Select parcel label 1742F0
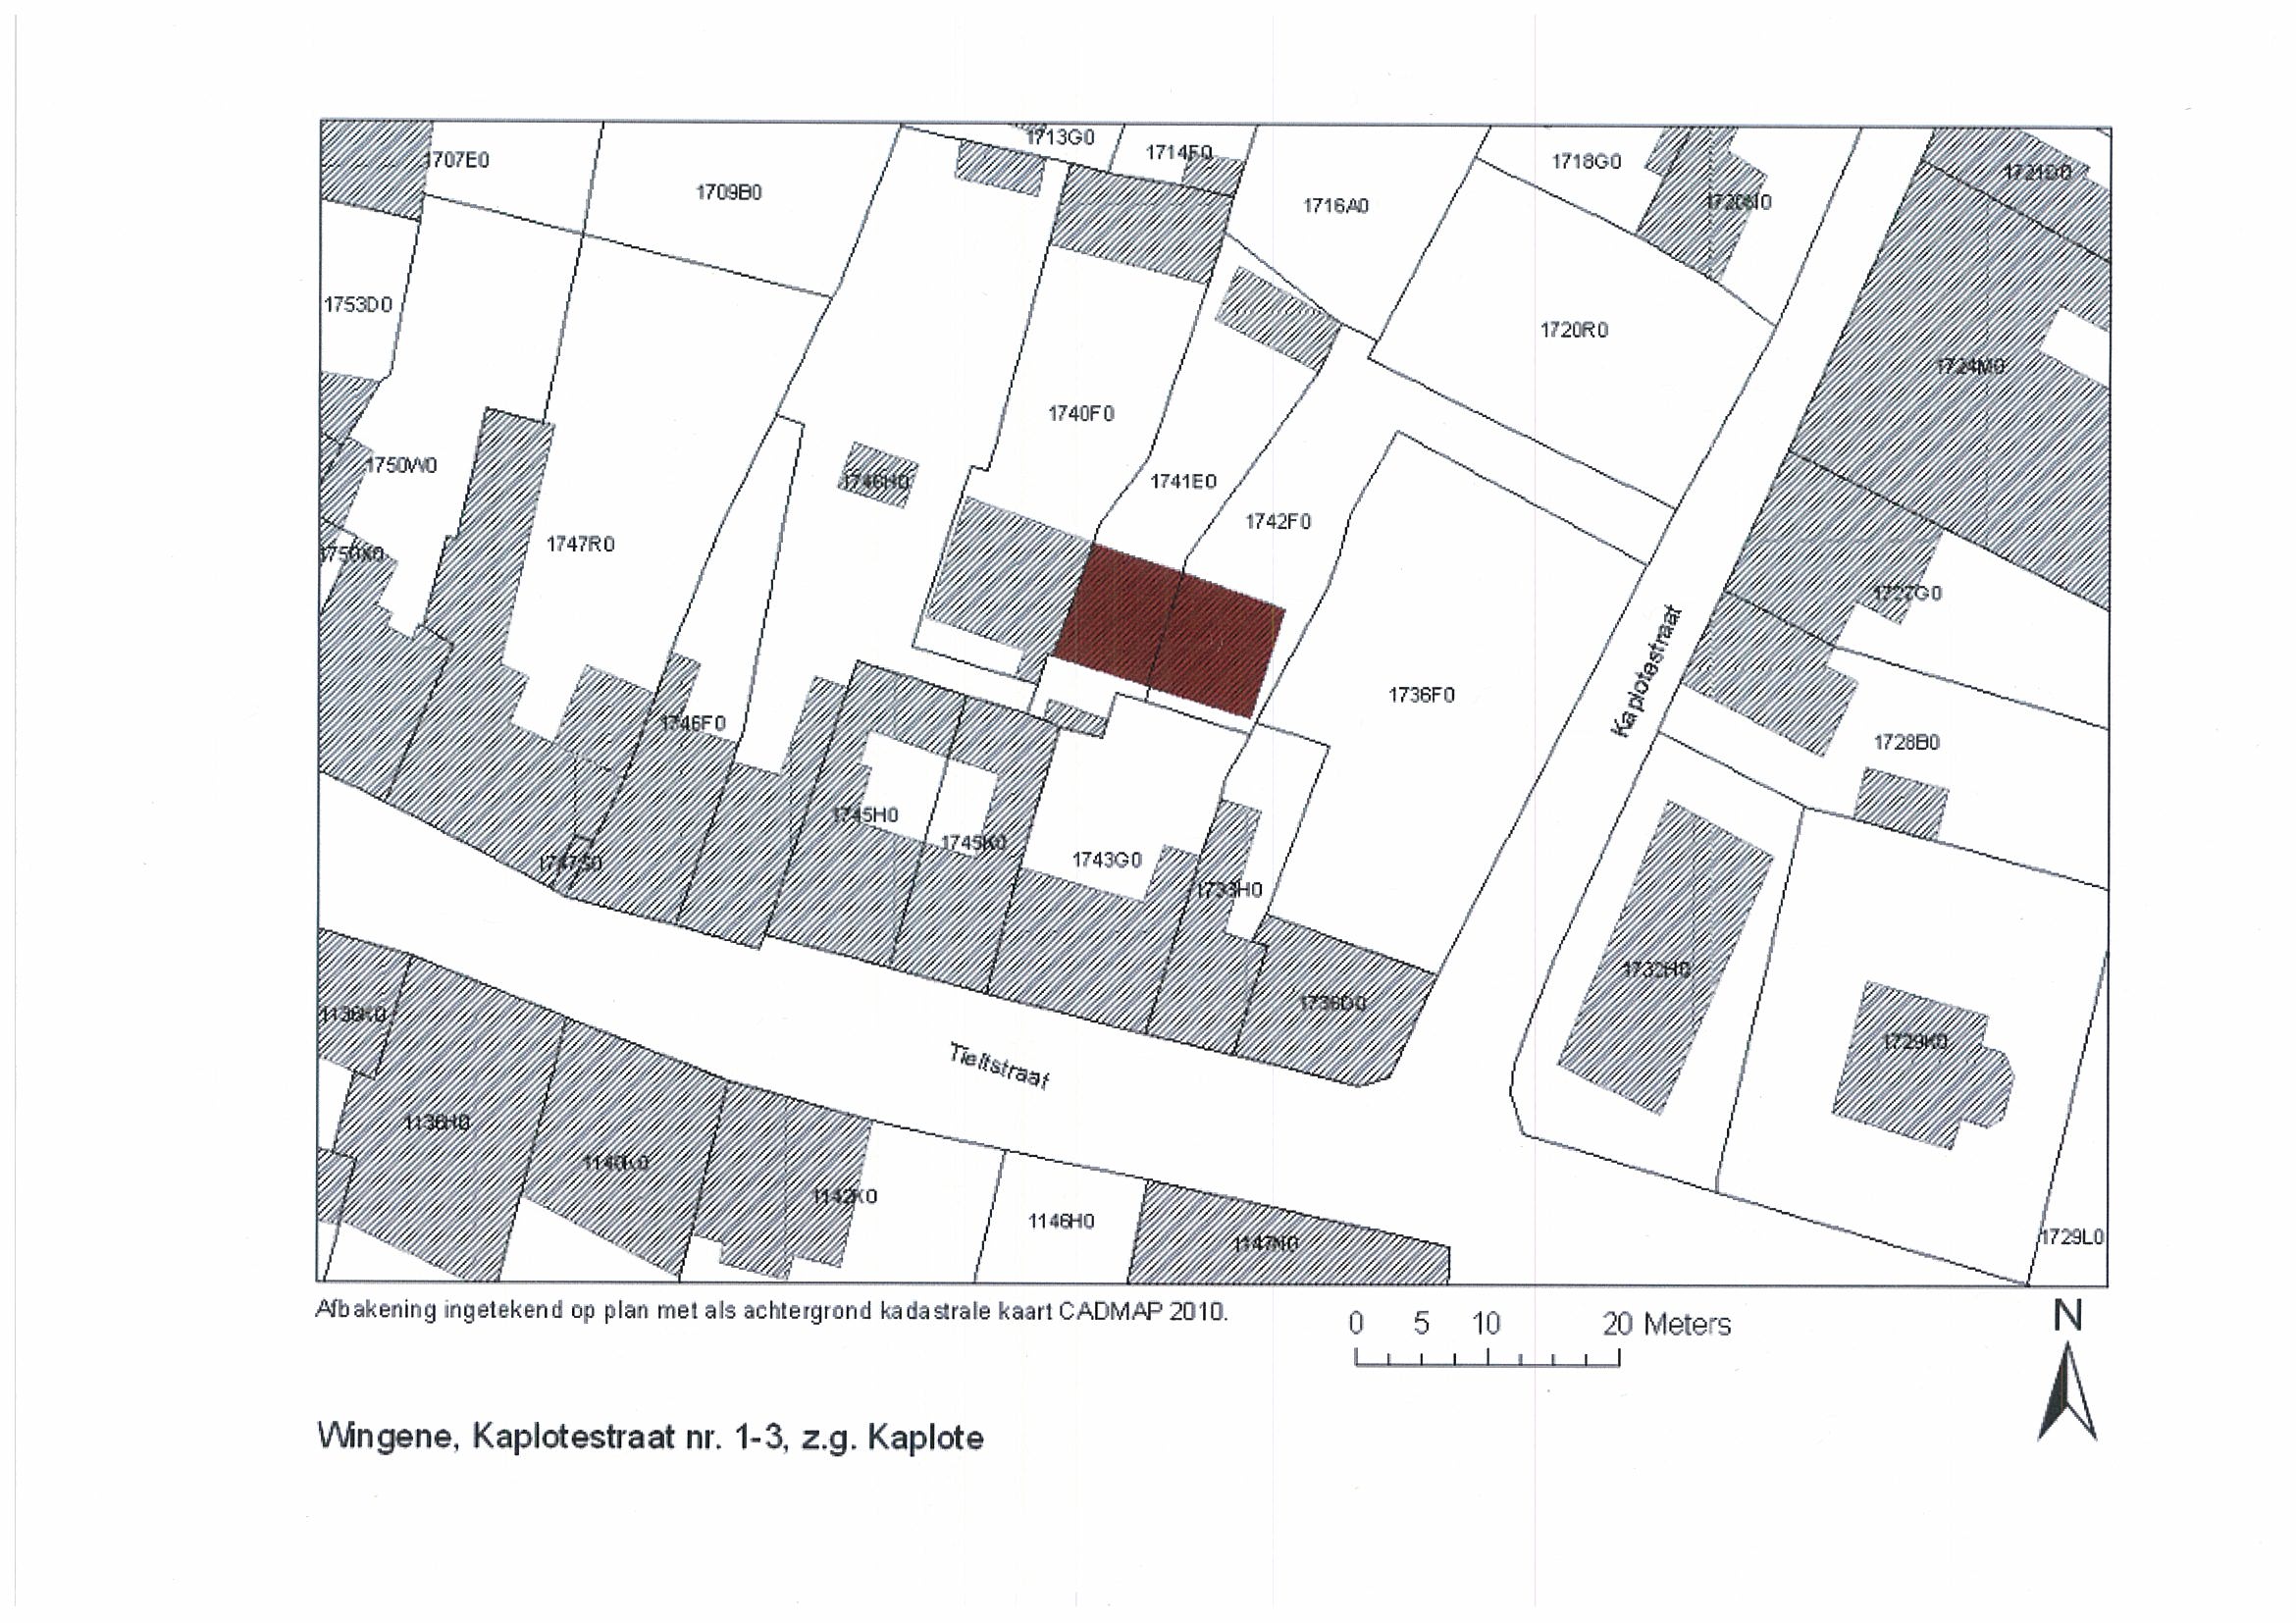 [1277, 522]
